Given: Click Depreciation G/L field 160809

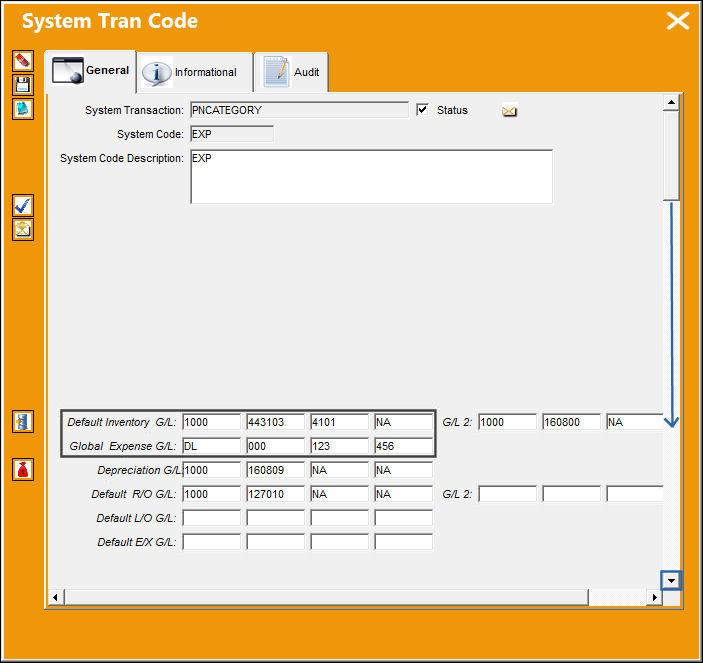Looking at the screenshot, I should pos(276,470).
